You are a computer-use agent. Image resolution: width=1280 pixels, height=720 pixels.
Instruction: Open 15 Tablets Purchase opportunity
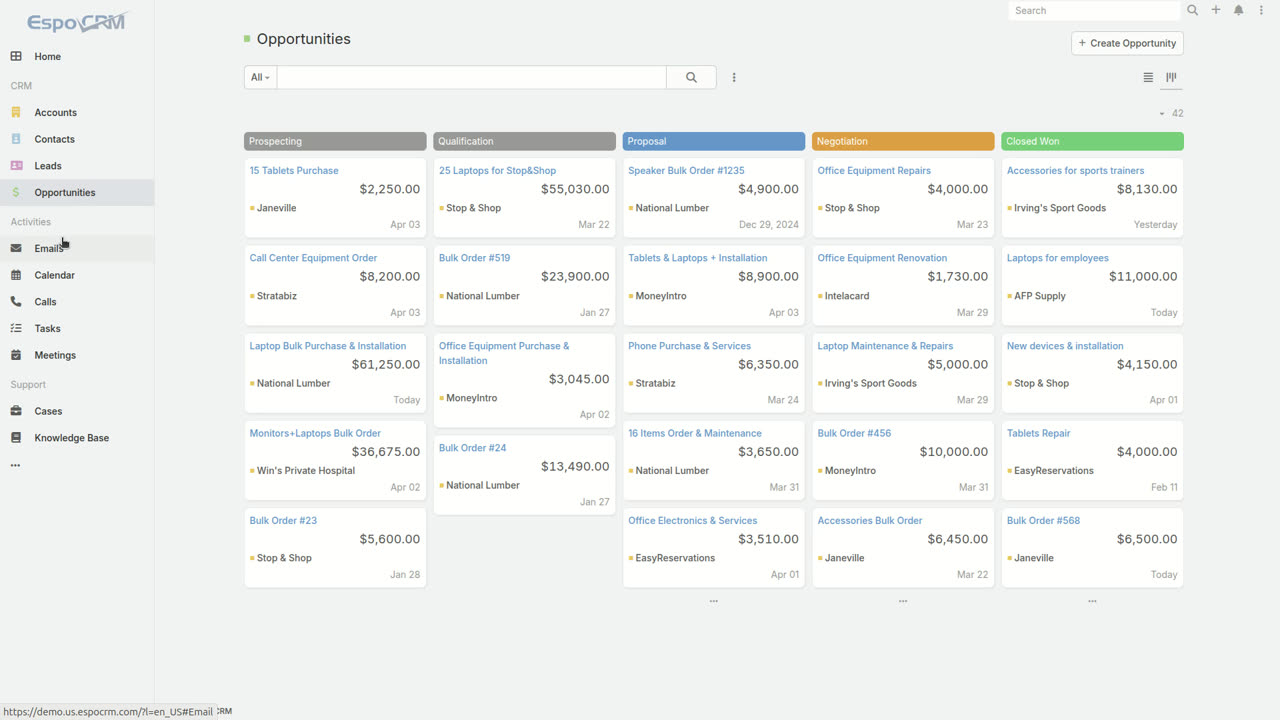[x=294, y=171]
